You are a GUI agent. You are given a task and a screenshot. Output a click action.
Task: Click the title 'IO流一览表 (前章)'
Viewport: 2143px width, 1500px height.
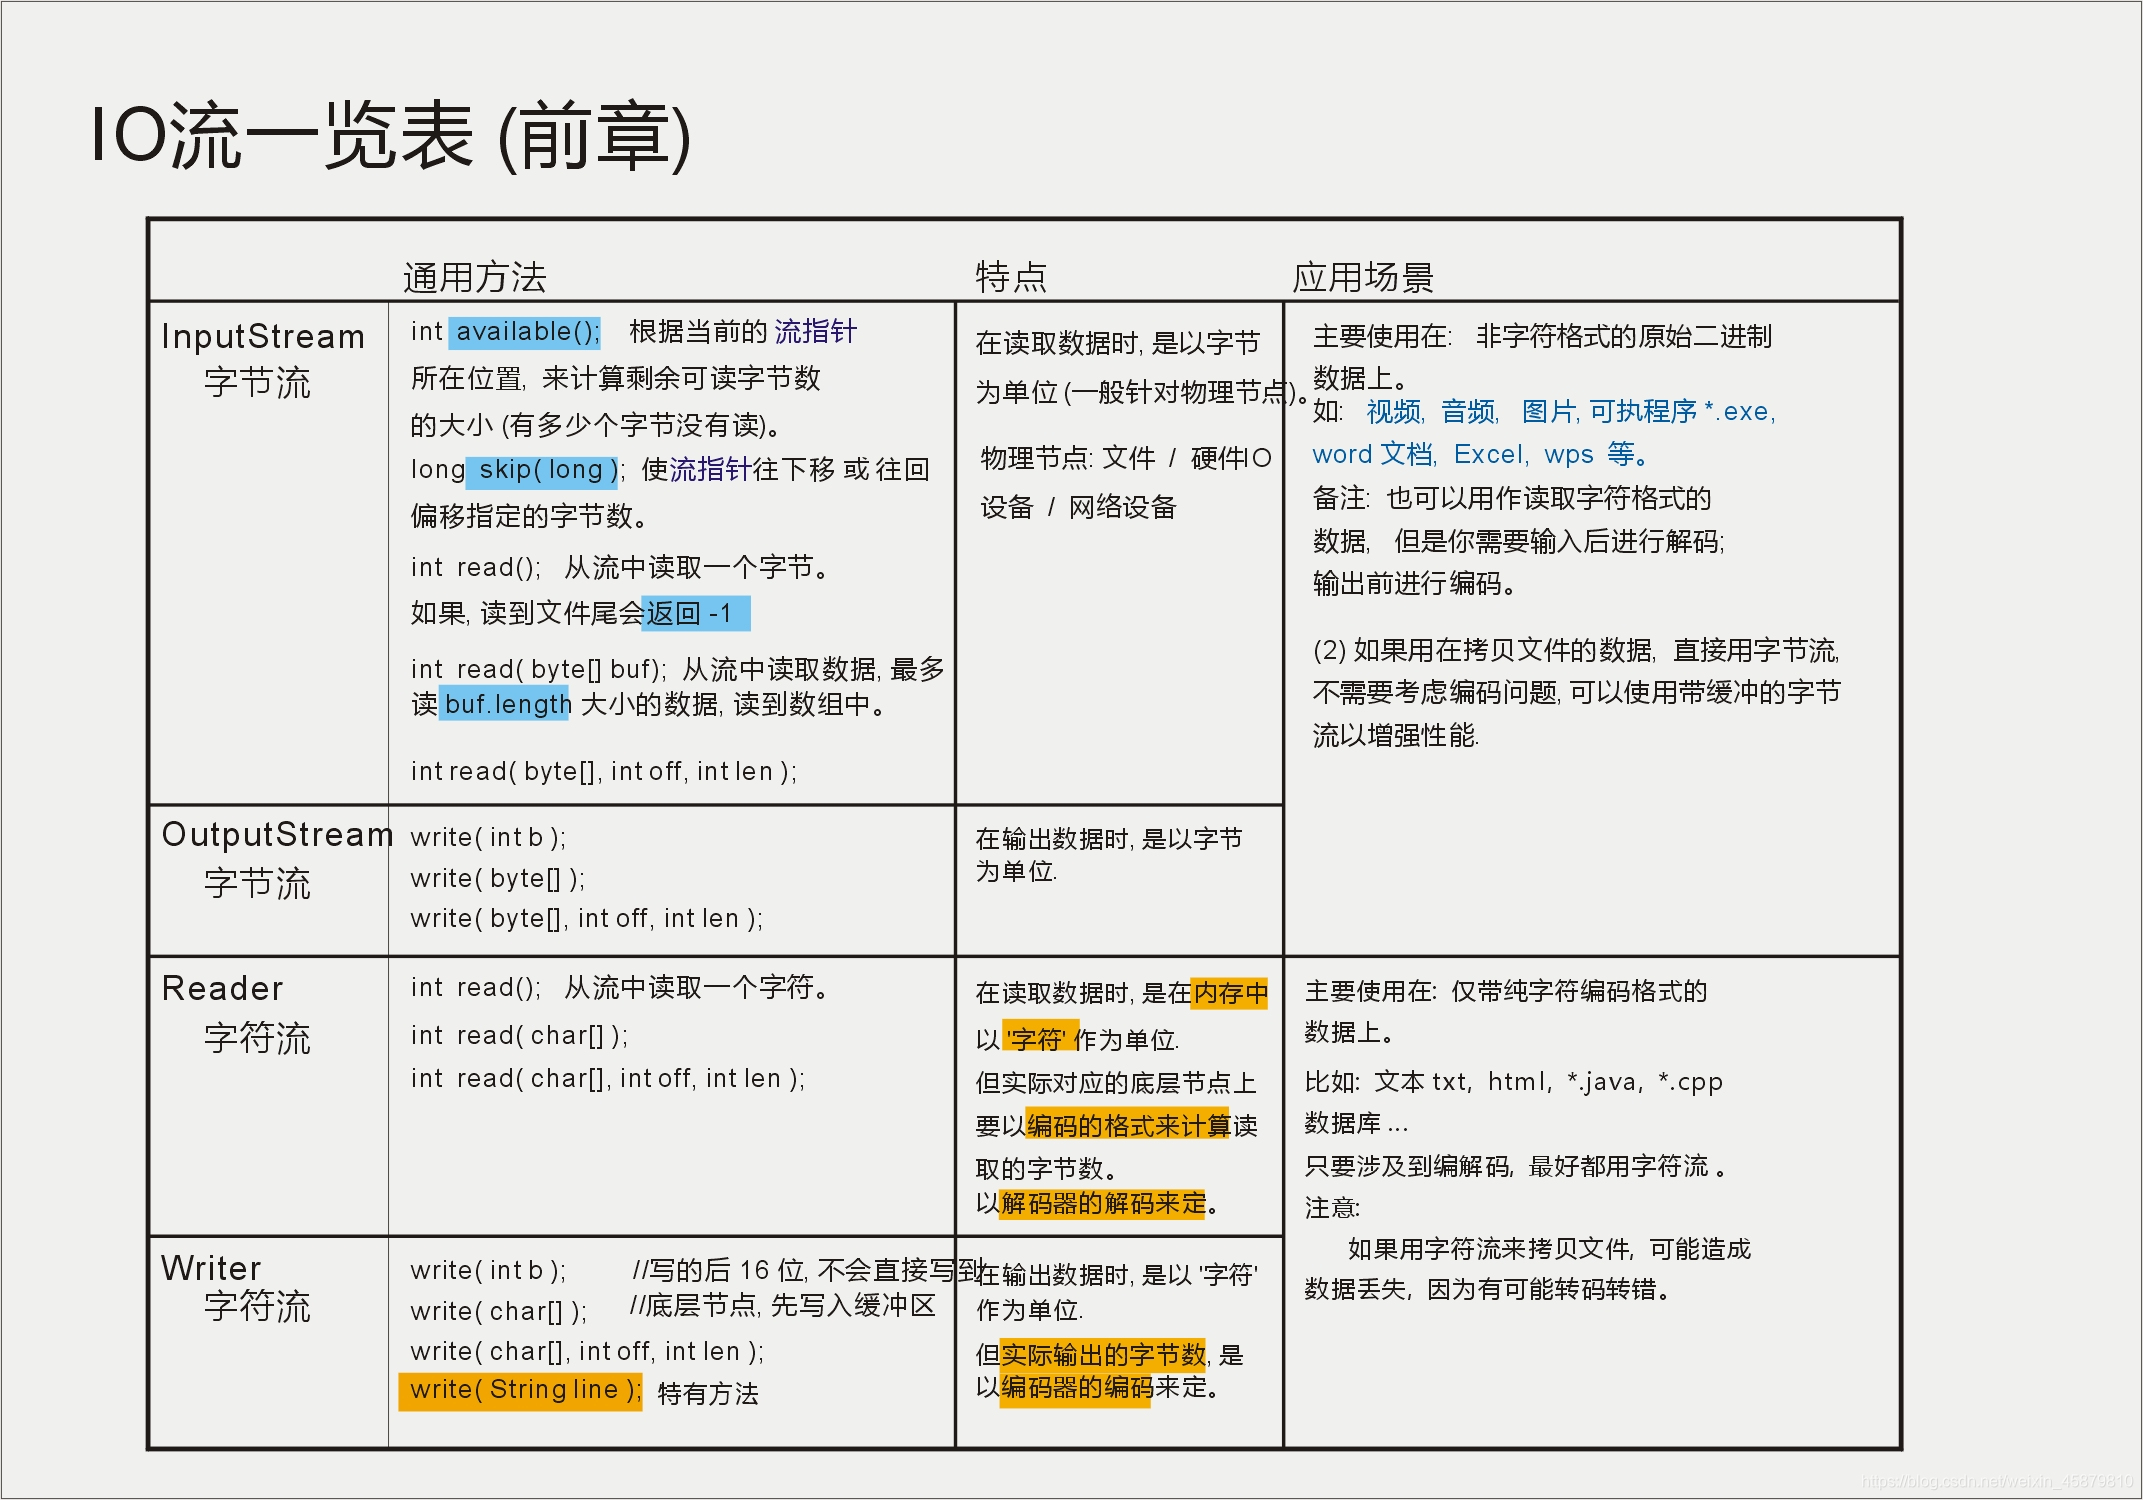point(390,136)
